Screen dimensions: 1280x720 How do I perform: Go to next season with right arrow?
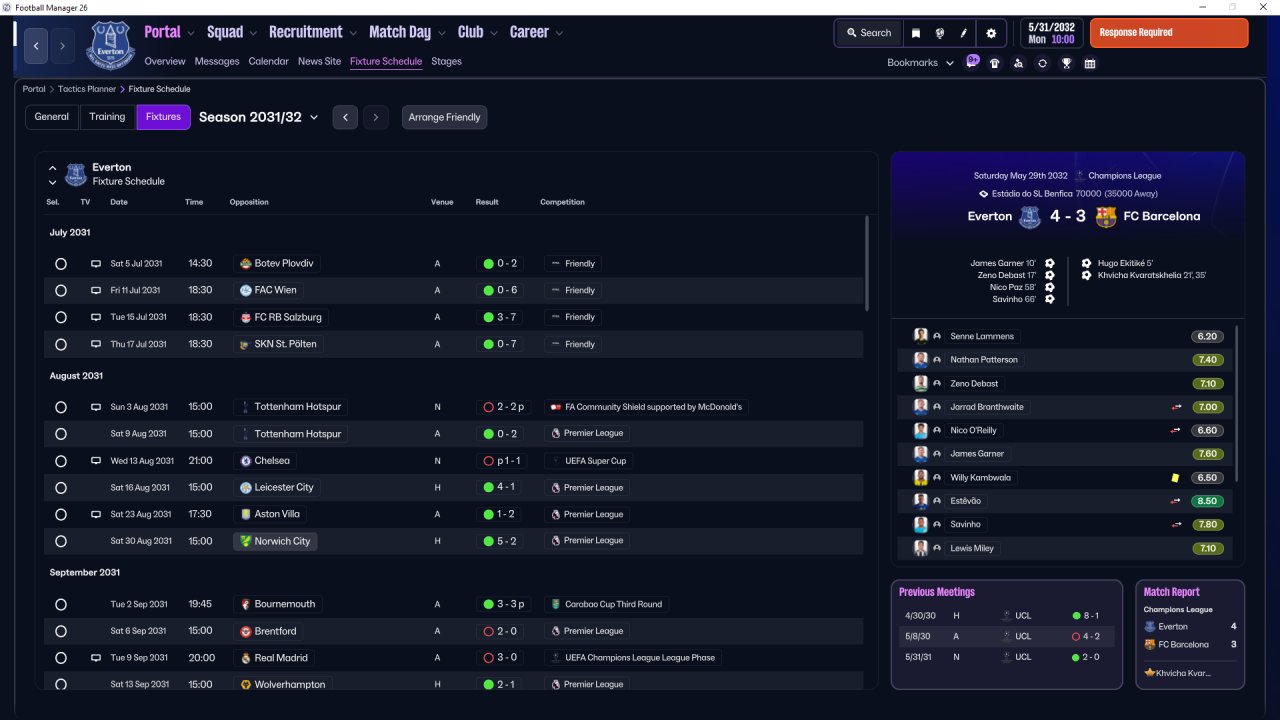click(x=376, y=117)
